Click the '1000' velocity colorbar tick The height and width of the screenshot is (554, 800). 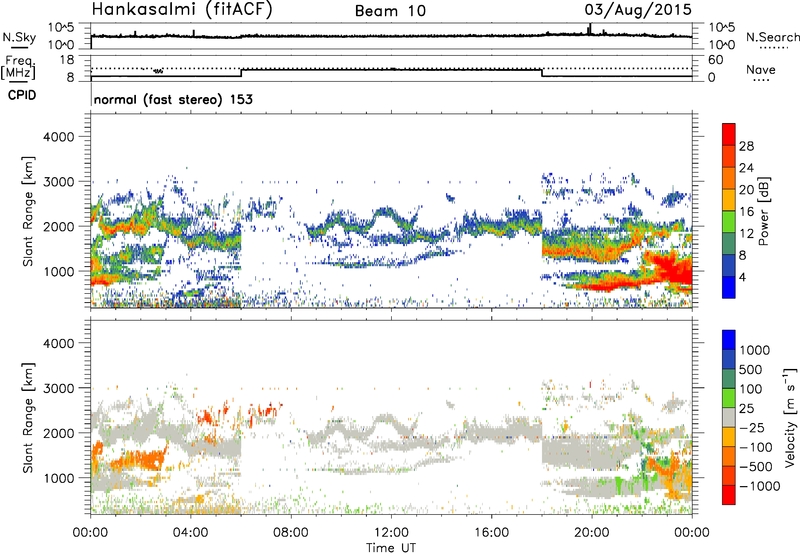754,350
